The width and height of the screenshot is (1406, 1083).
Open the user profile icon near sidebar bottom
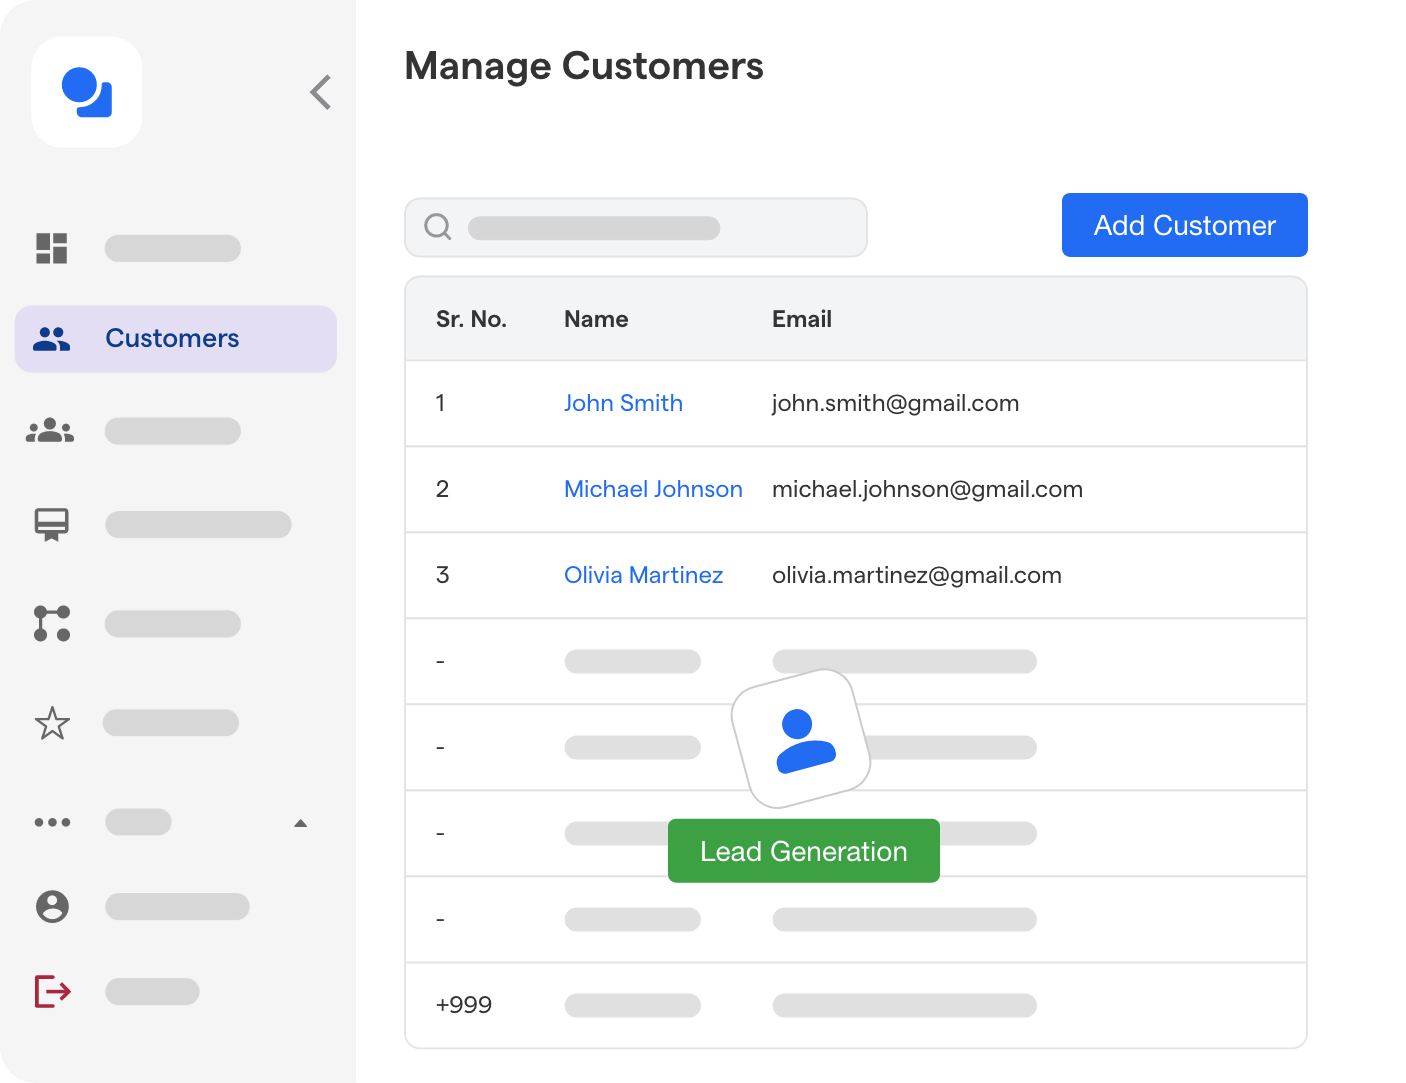coord(52,907)
